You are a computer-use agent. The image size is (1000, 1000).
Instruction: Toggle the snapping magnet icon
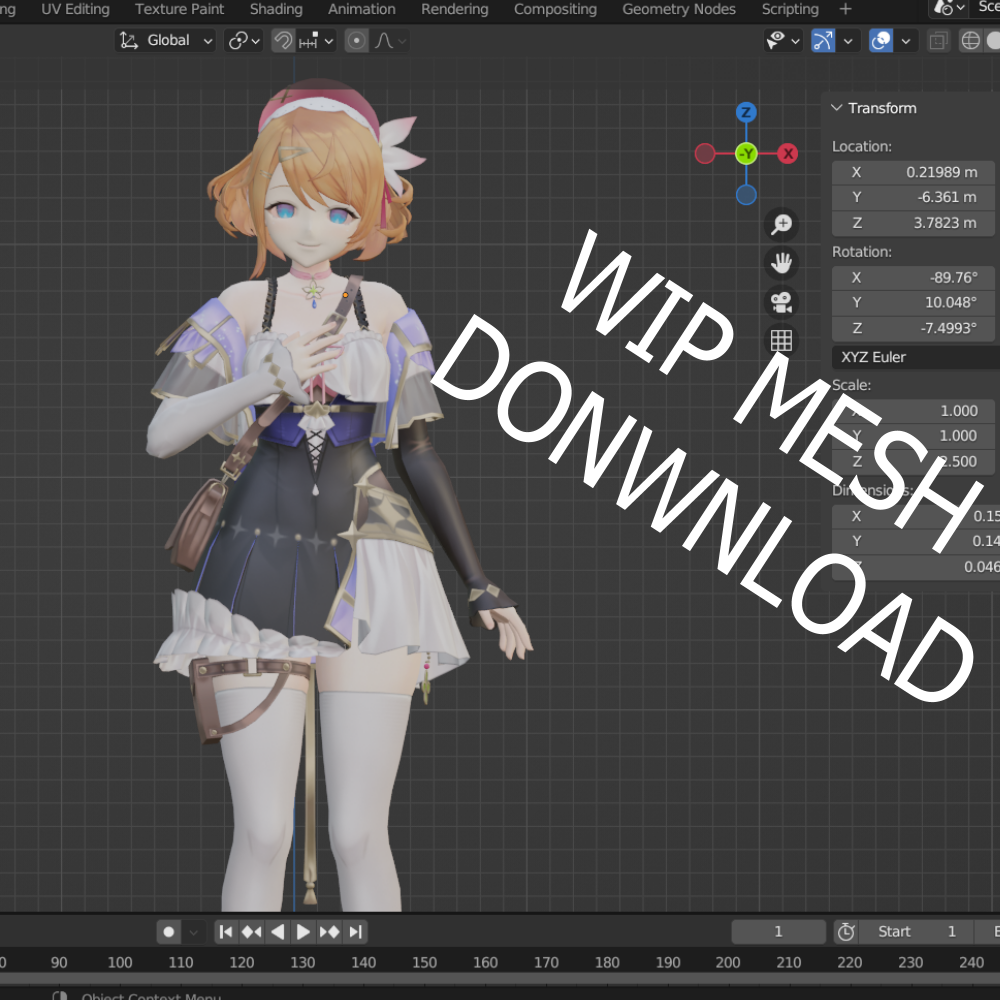coord(283,41)
